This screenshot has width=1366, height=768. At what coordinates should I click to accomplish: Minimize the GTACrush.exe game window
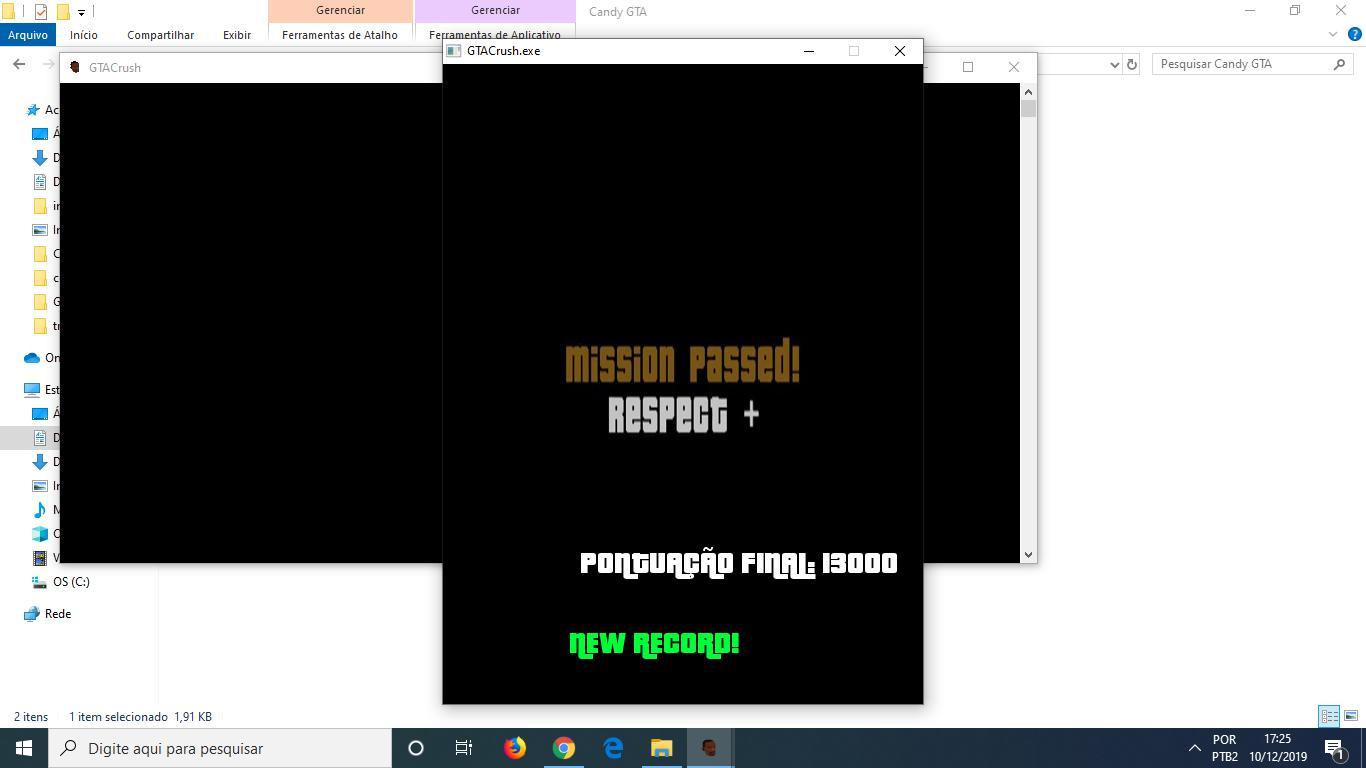click(809, 51)
